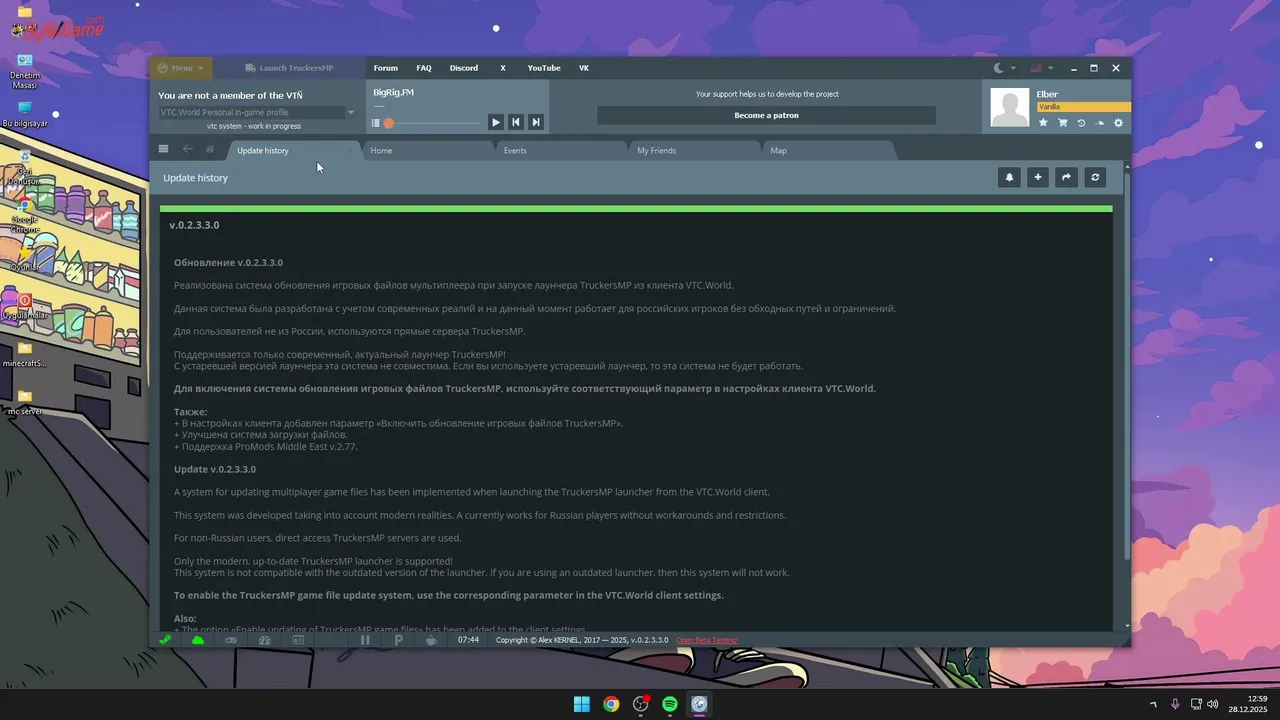Click the Elber profile avatar thumbnail
Viewport: 1280px width, 720px height.
(1010, 107)
